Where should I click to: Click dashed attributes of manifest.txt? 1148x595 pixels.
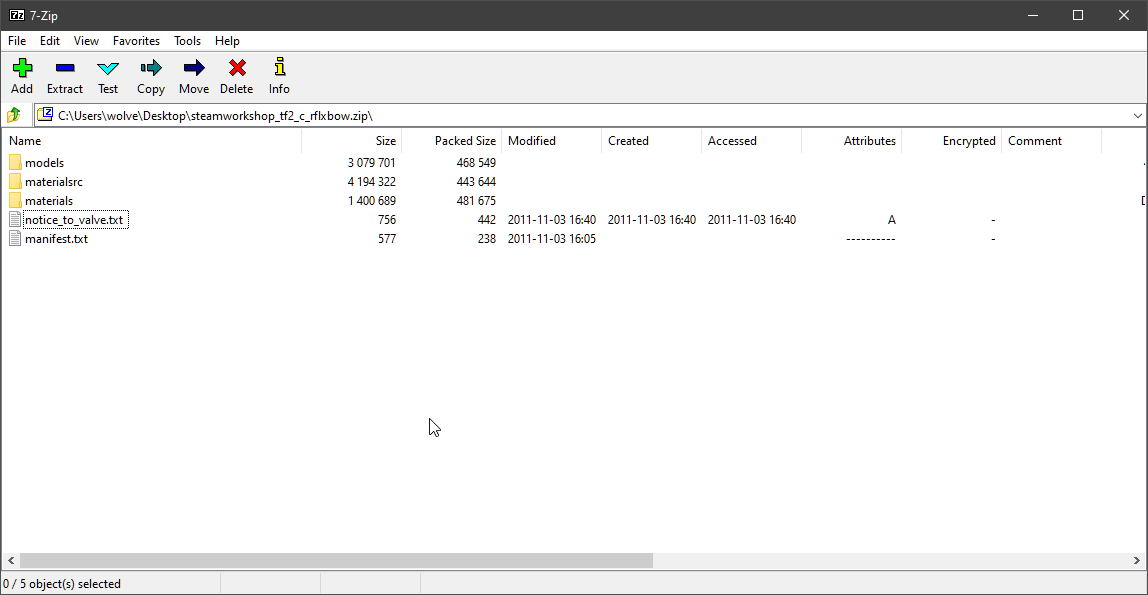[x=871, y=239]
